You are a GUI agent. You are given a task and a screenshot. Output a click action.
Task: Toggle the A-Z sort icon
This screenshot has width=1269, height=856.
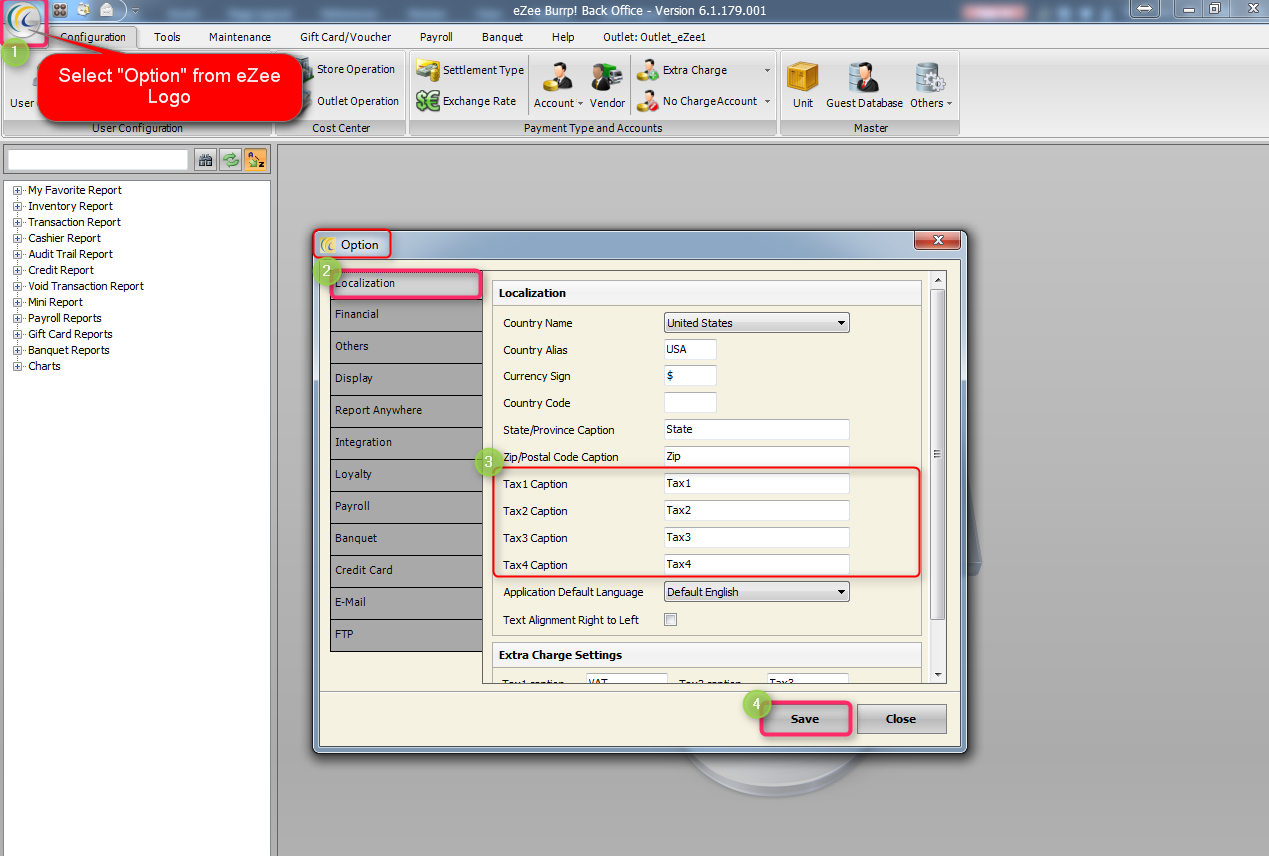(256, 160)
